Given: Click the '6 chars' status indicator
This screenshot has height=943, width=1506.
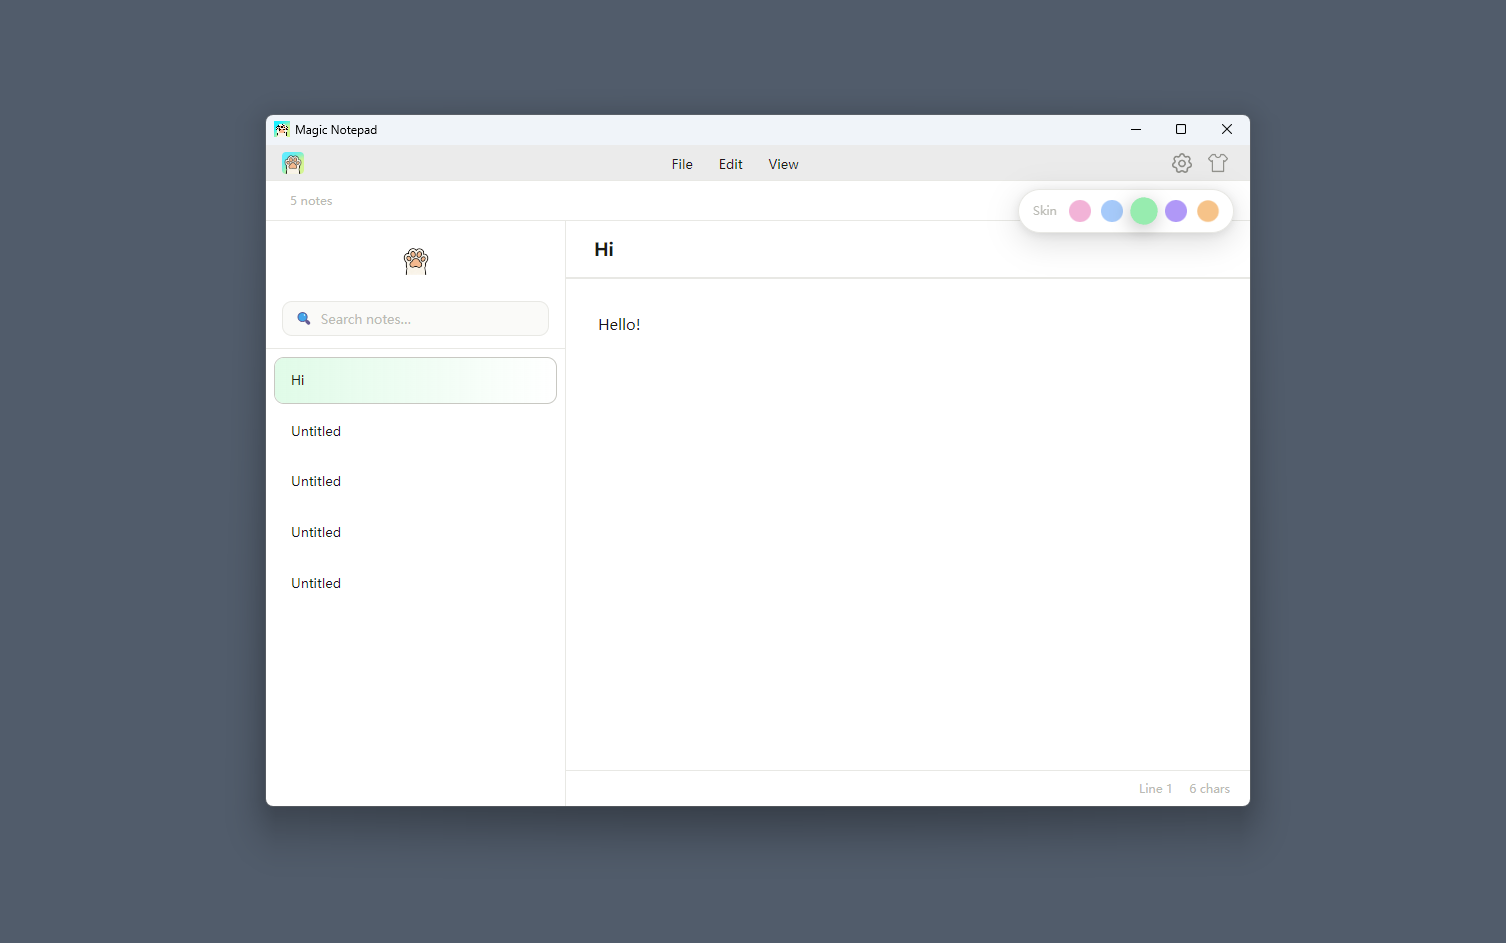Looking at the screenshot, I should pyautogui.click(x=1210, y=789).
